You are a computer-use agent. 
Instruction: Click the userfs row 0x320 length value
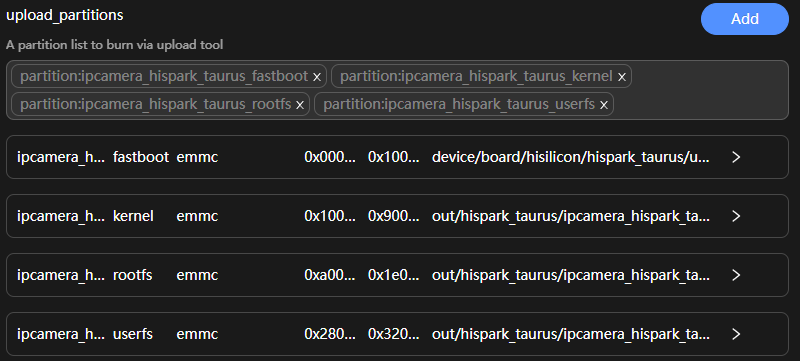pos(394,334)
